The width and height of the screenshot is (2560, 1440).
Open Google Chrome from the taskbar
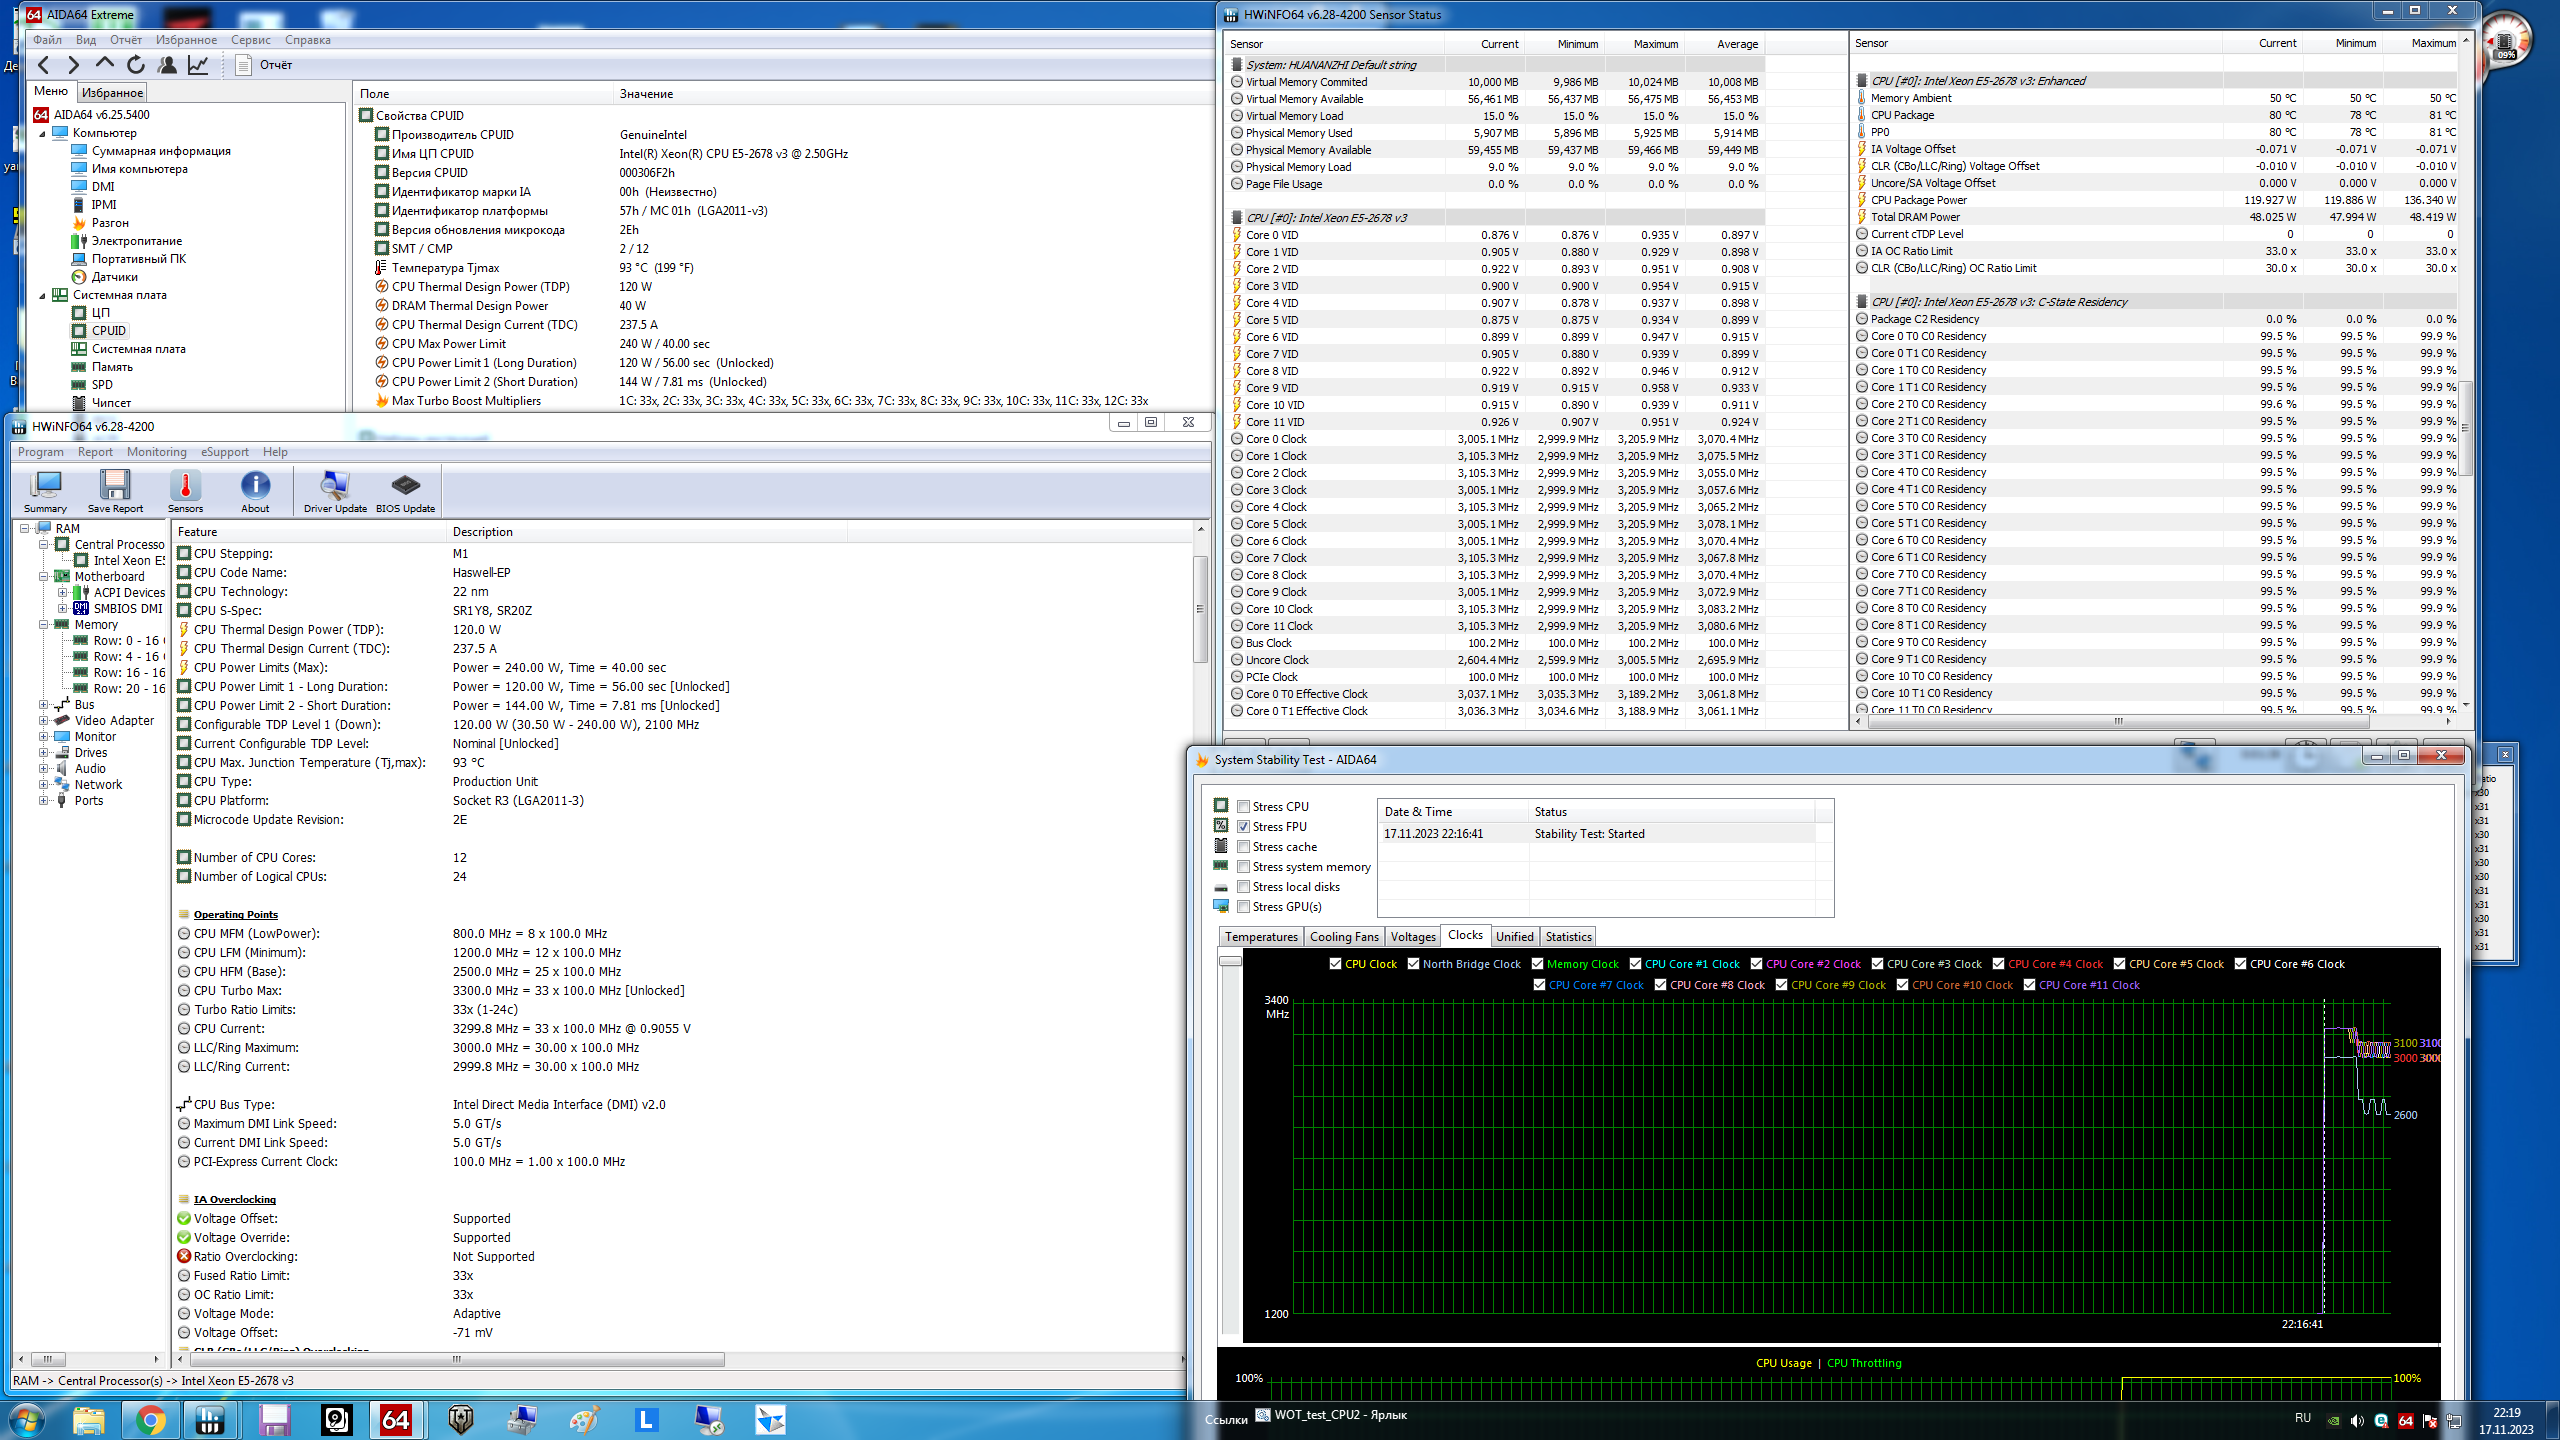[150, 1419]
